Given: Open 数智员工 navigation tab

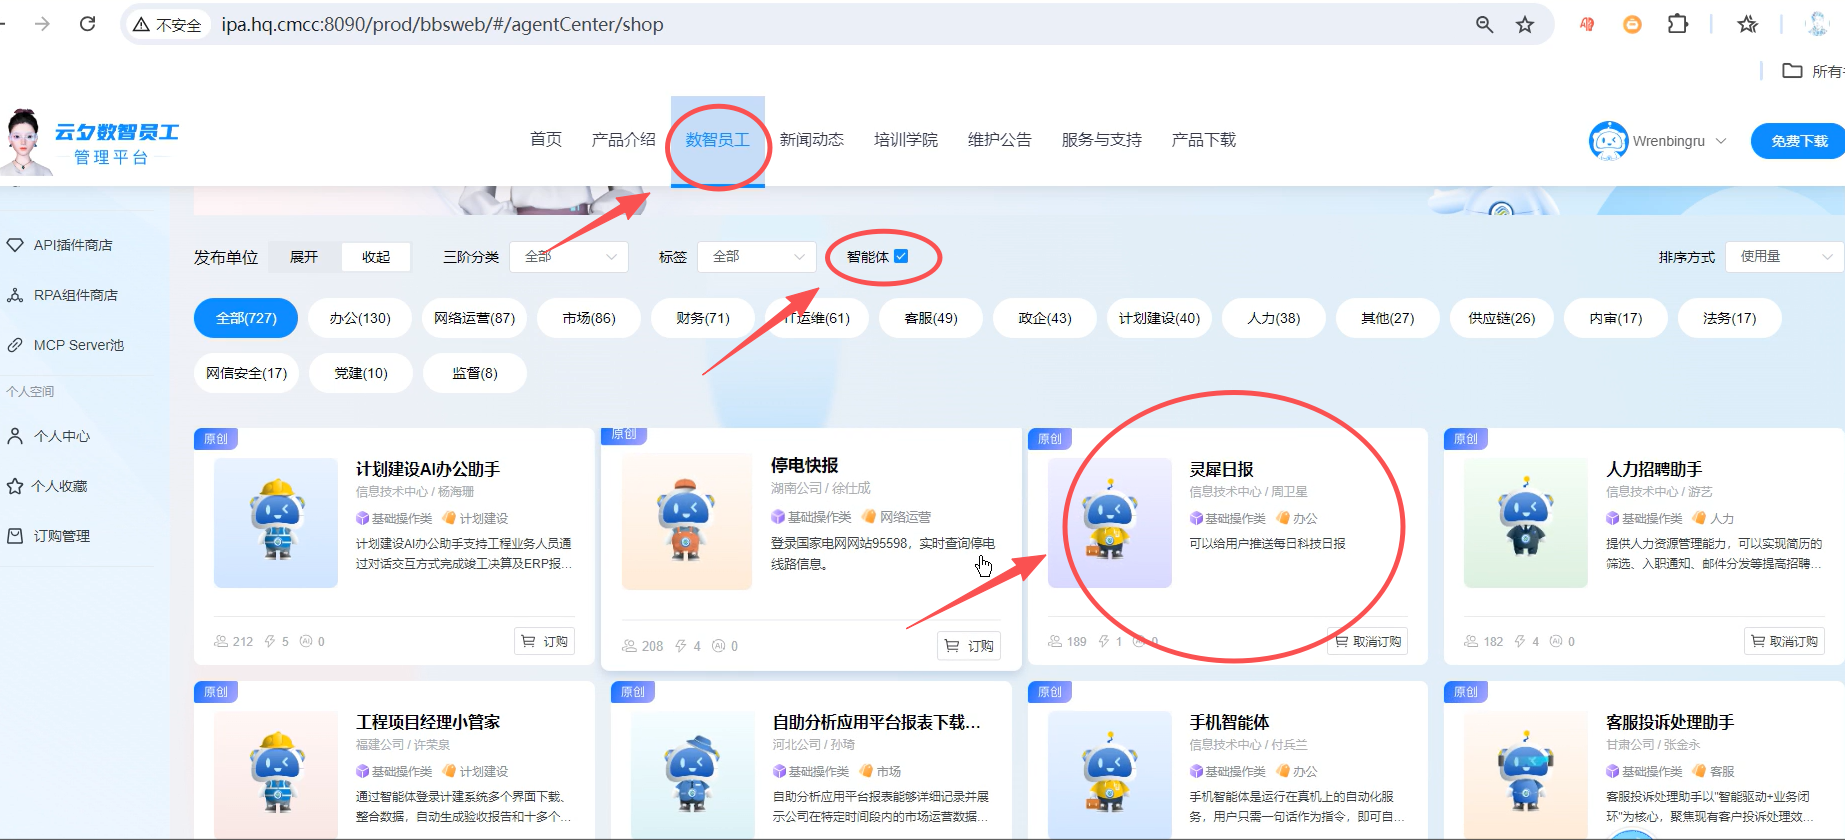Looking at the screenshot, I should [718, 140].
